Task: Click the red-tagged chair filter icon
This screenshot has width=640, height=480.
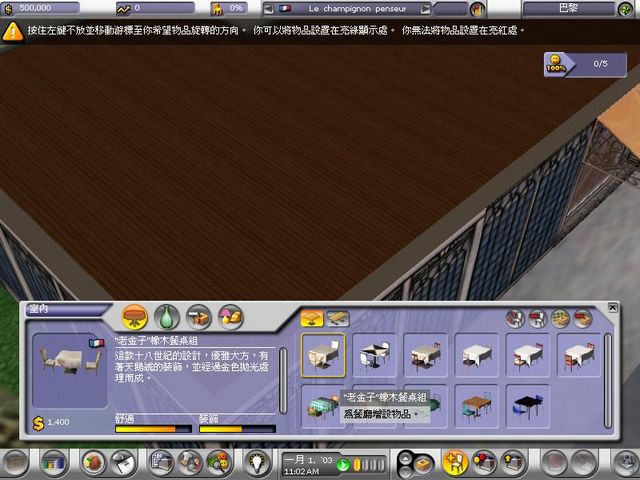Action: [538, 318]
